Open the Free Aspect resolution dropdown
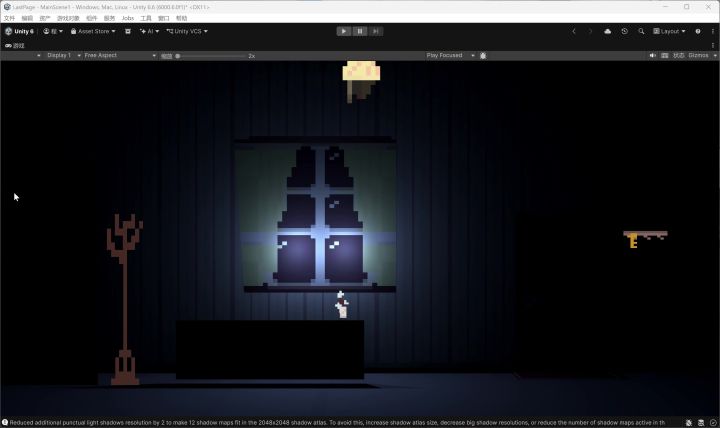This screenshot has width=720, height=428. pyautogui.click(x=120, y=56)
